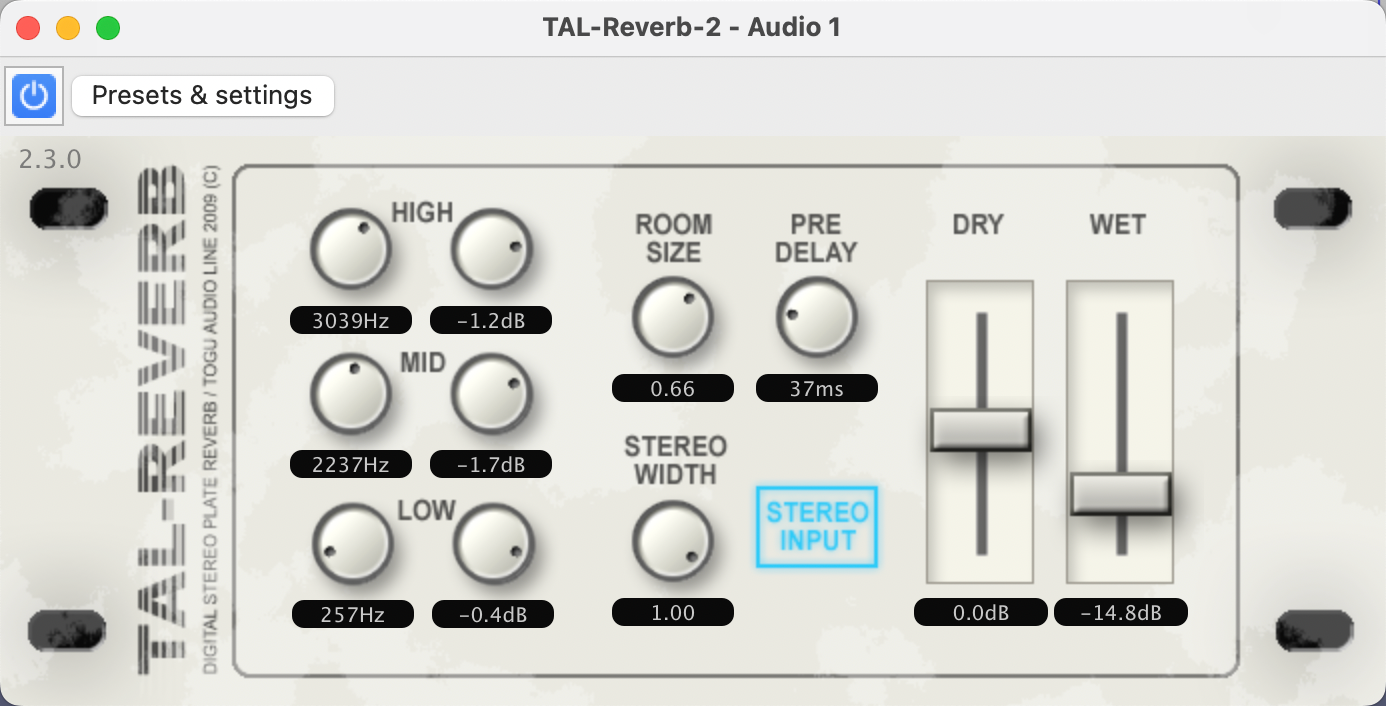Close the TAL-Reverb-2 window
This screenshot has width=1386, height=706.
(x=28, y=28)
